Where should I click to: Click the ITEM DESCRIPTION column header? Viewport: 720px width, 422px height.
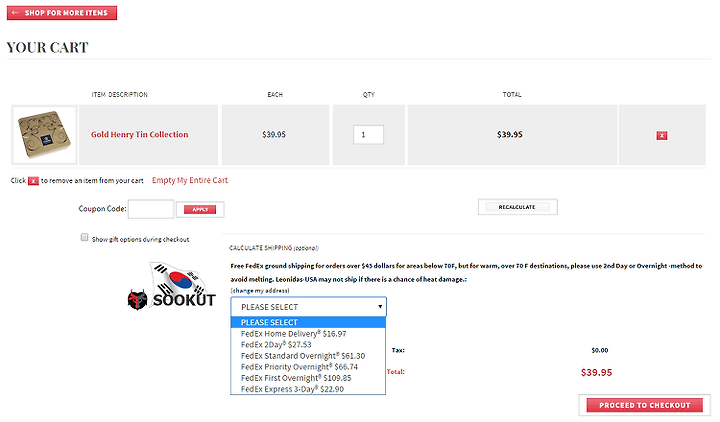tap(119, 95)
